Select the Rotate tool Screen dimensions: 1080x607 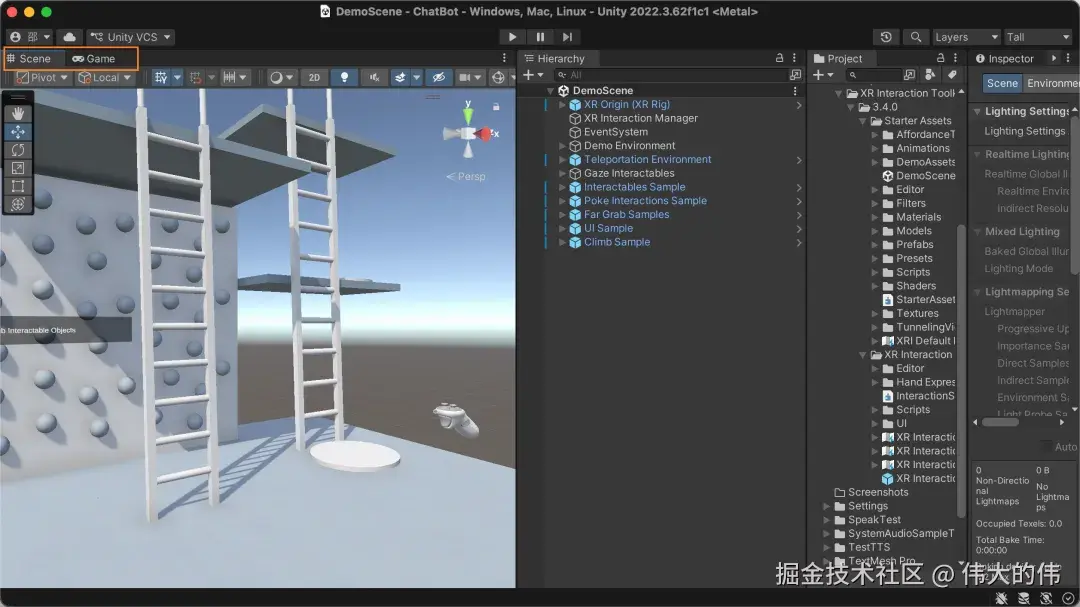click(18, 150)
